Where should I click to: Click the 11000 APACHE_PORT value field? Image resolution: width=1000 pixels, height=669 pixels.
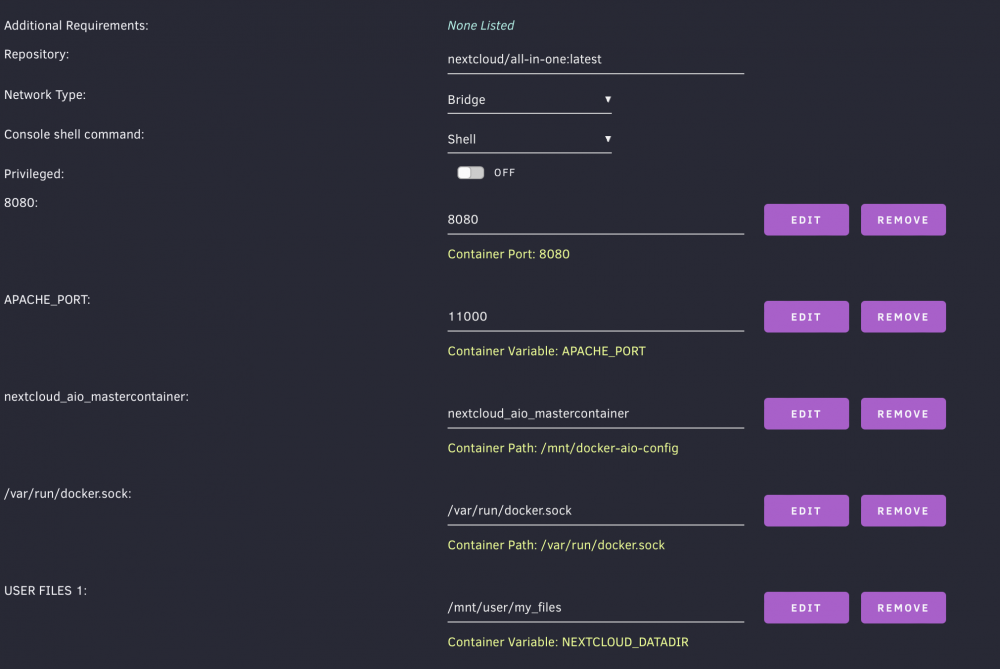[x=596, y=317]
